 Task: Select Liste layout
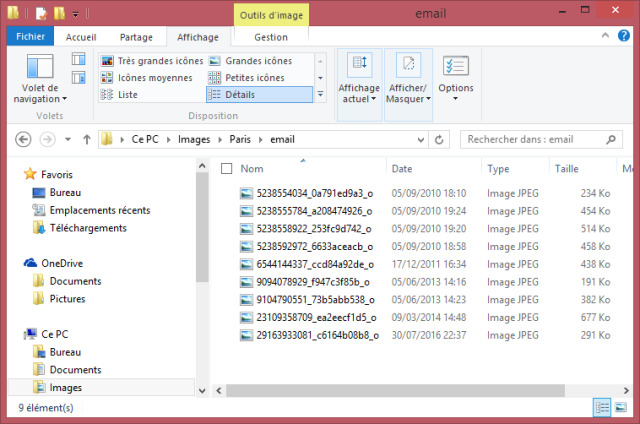119,95
